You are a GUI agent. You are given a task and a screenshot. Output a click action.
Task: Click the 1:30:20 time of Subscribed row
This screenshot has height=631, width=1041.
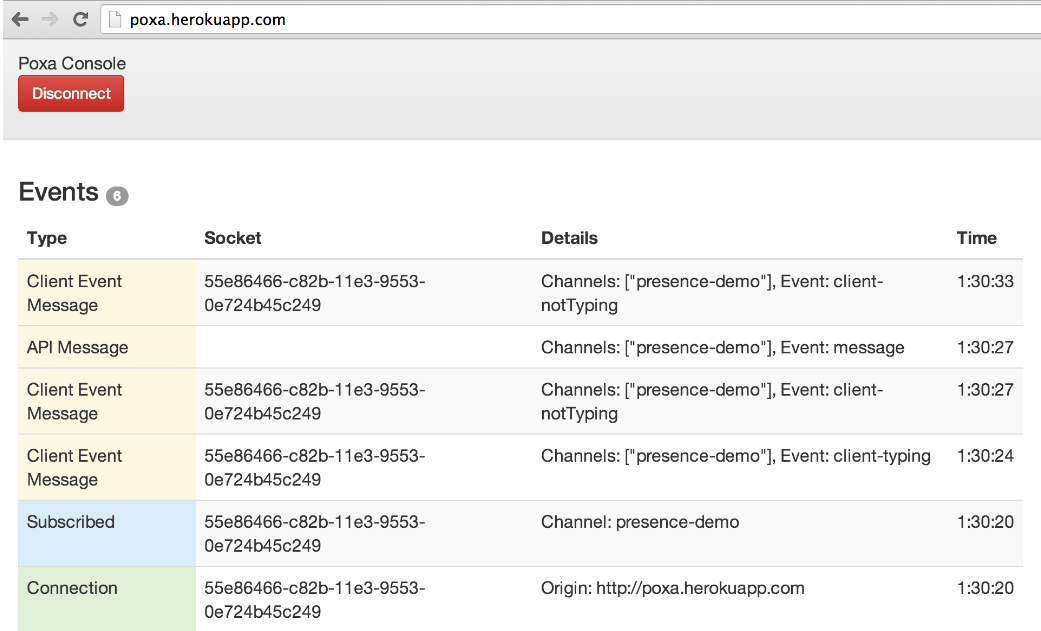(985, 522)
